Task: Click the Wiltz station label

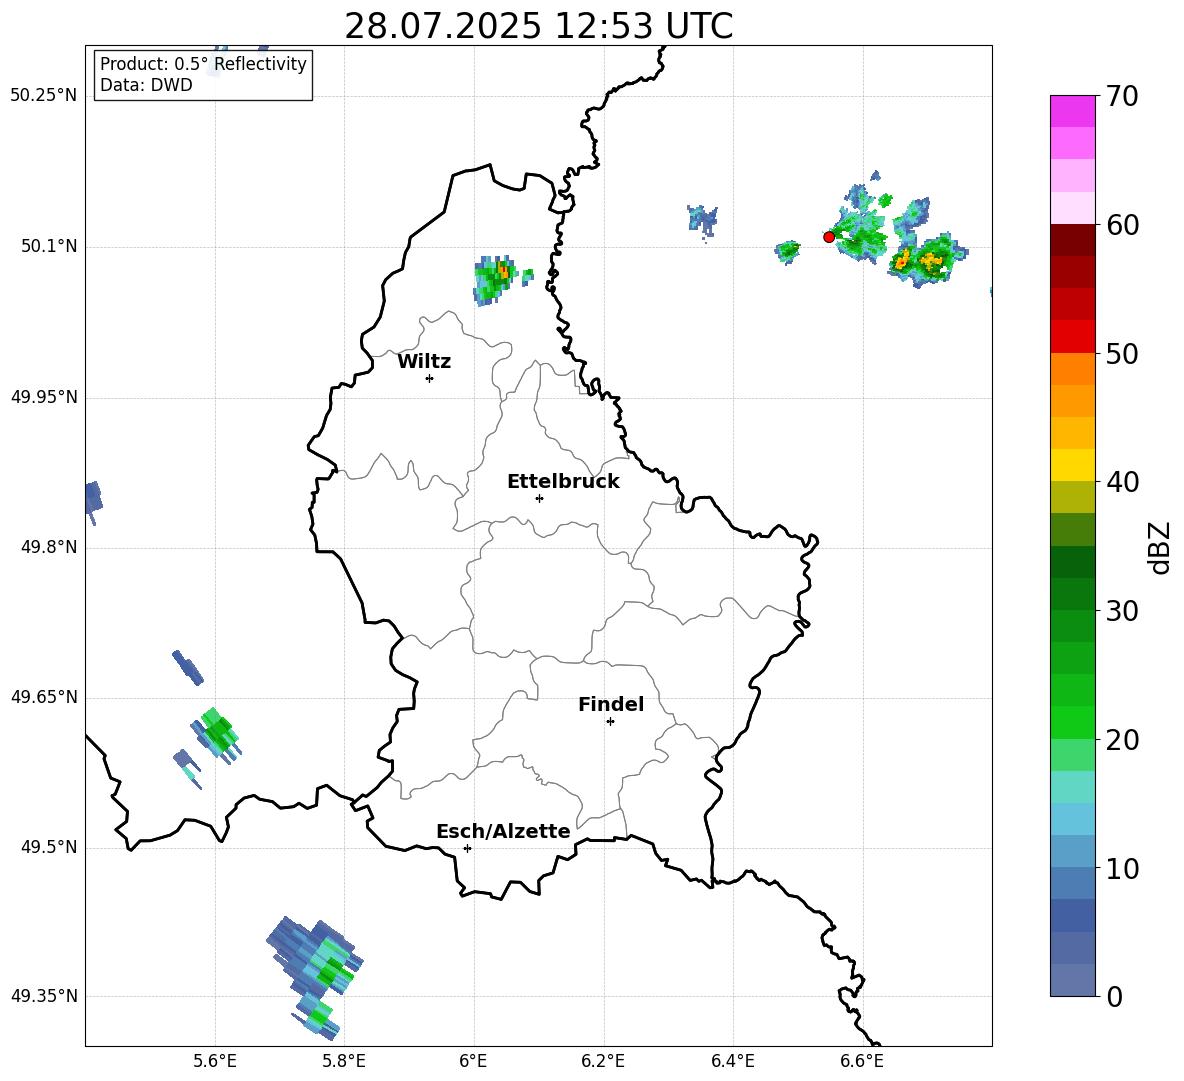Action: (424, 362)
